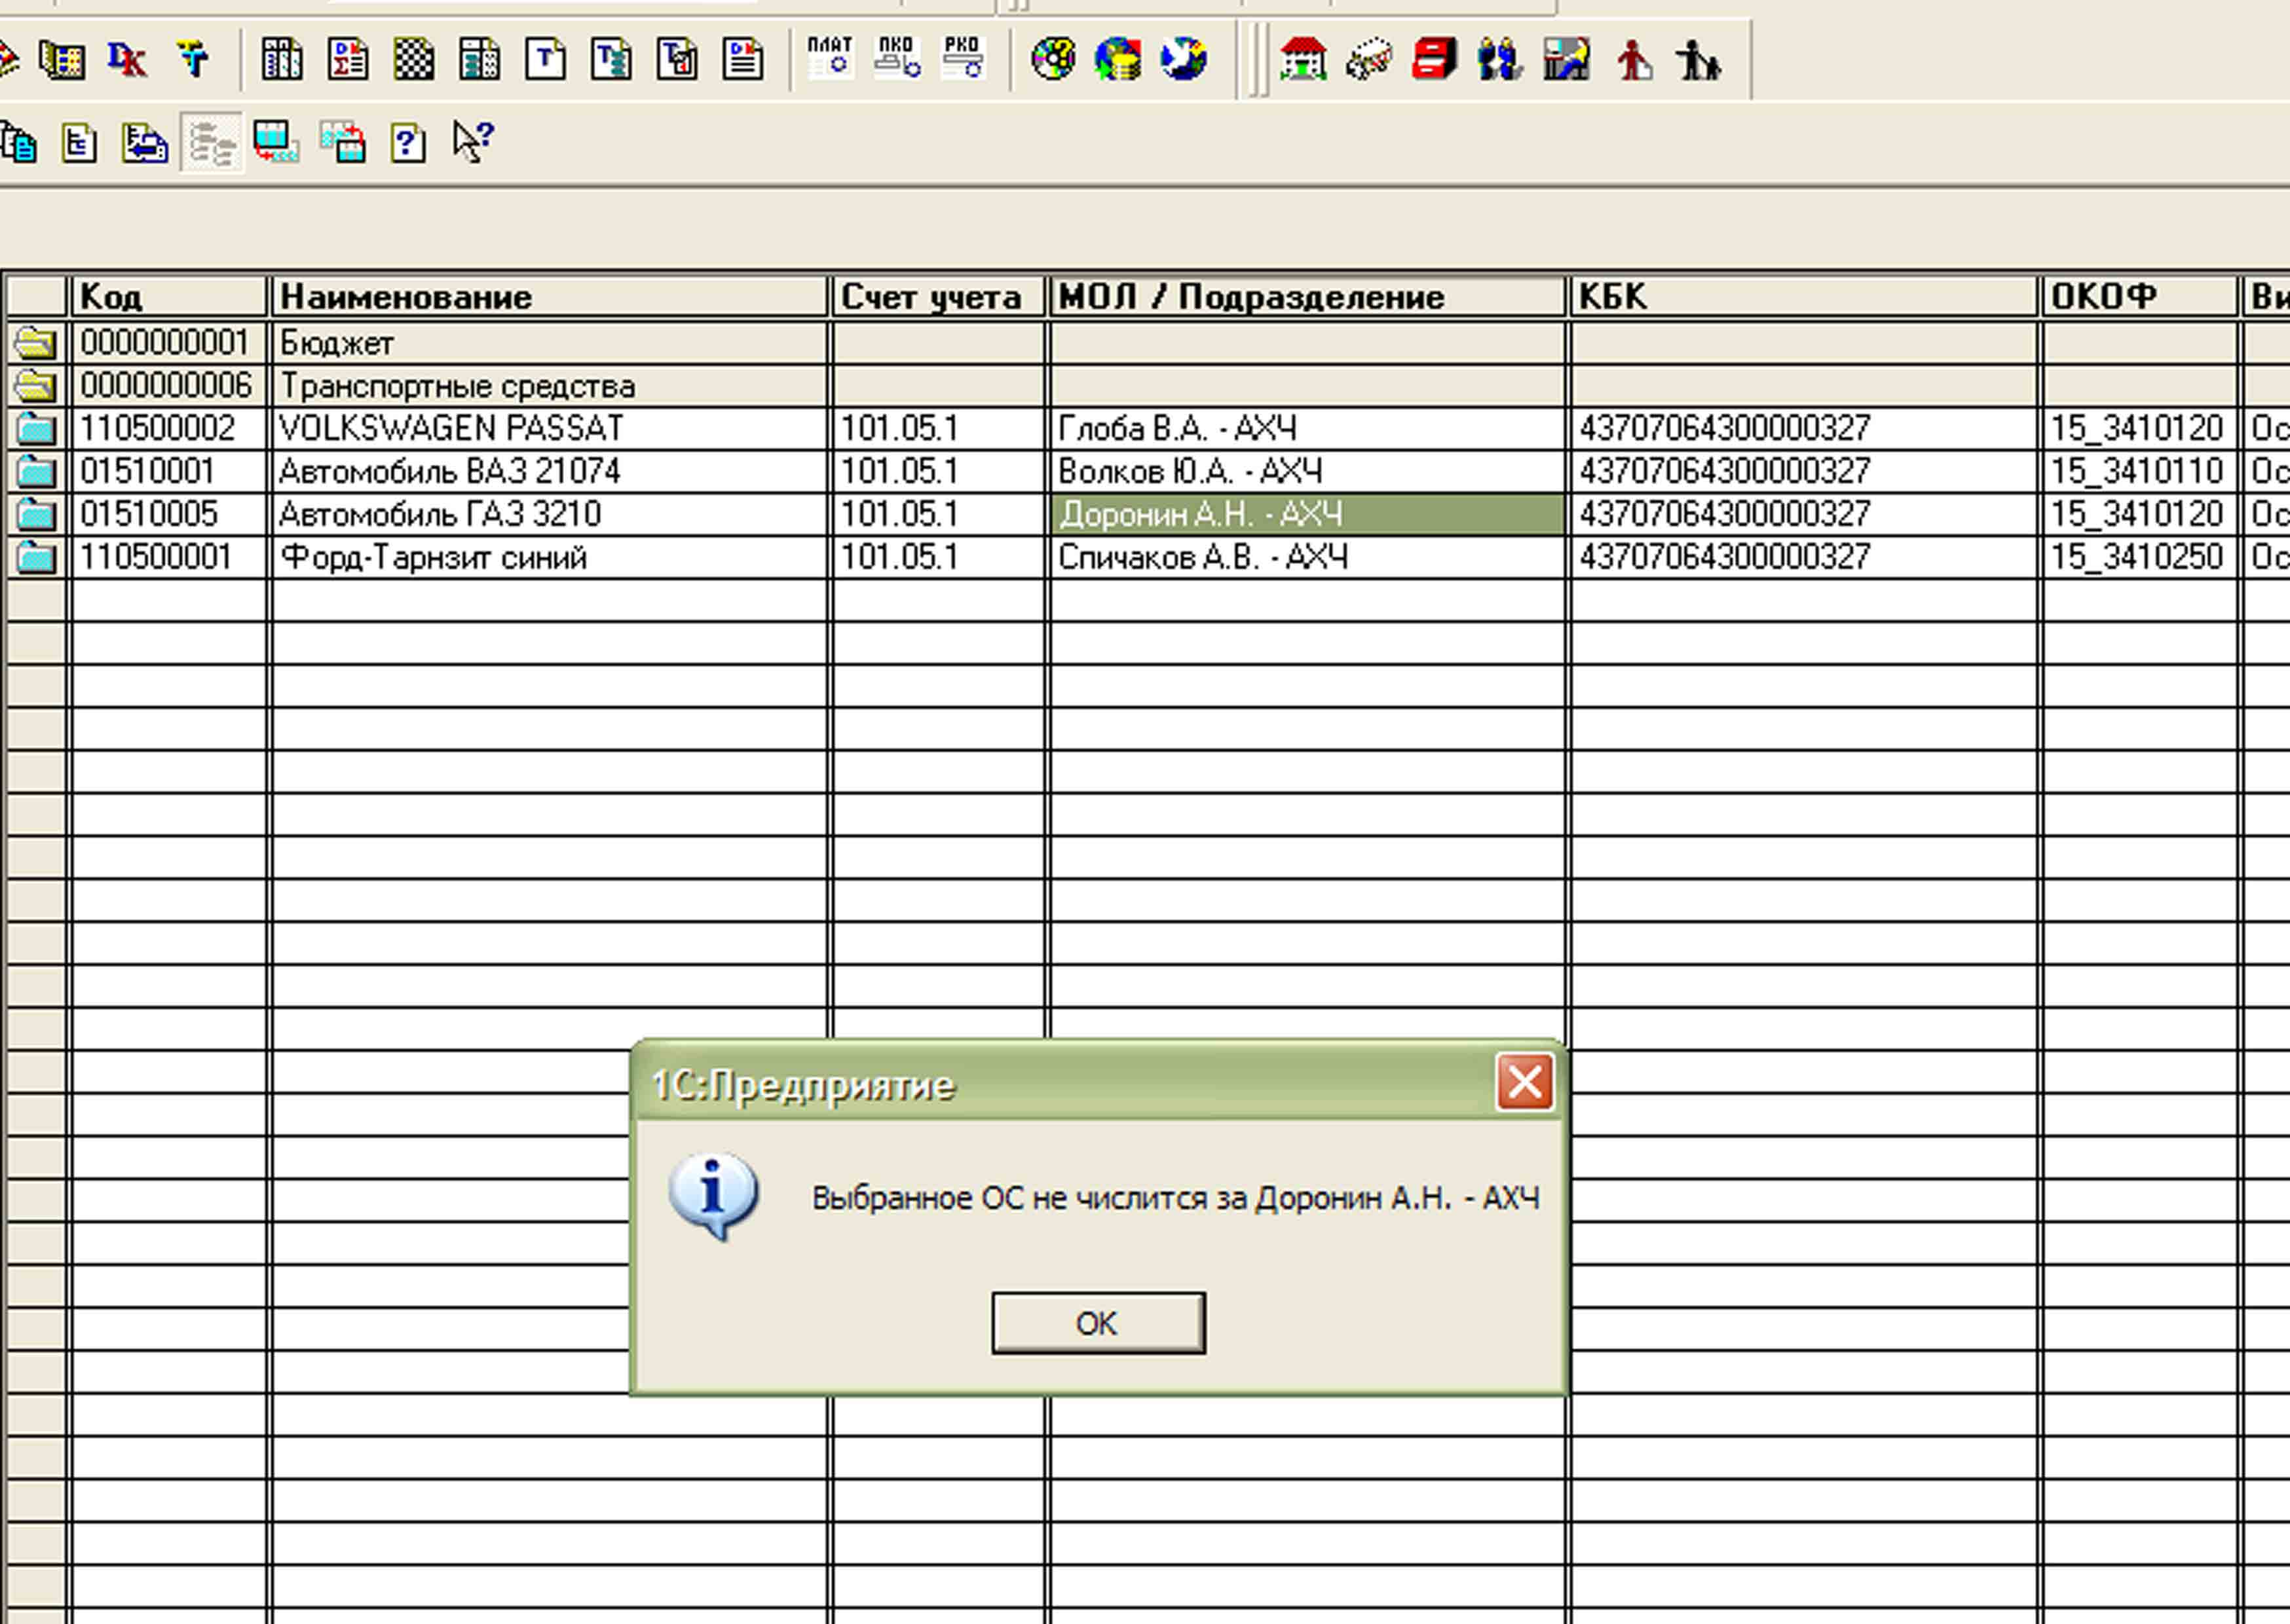Click the red house organization icon
This screenshot has width=2290, height=1624.
click(x=1303, y=59)
